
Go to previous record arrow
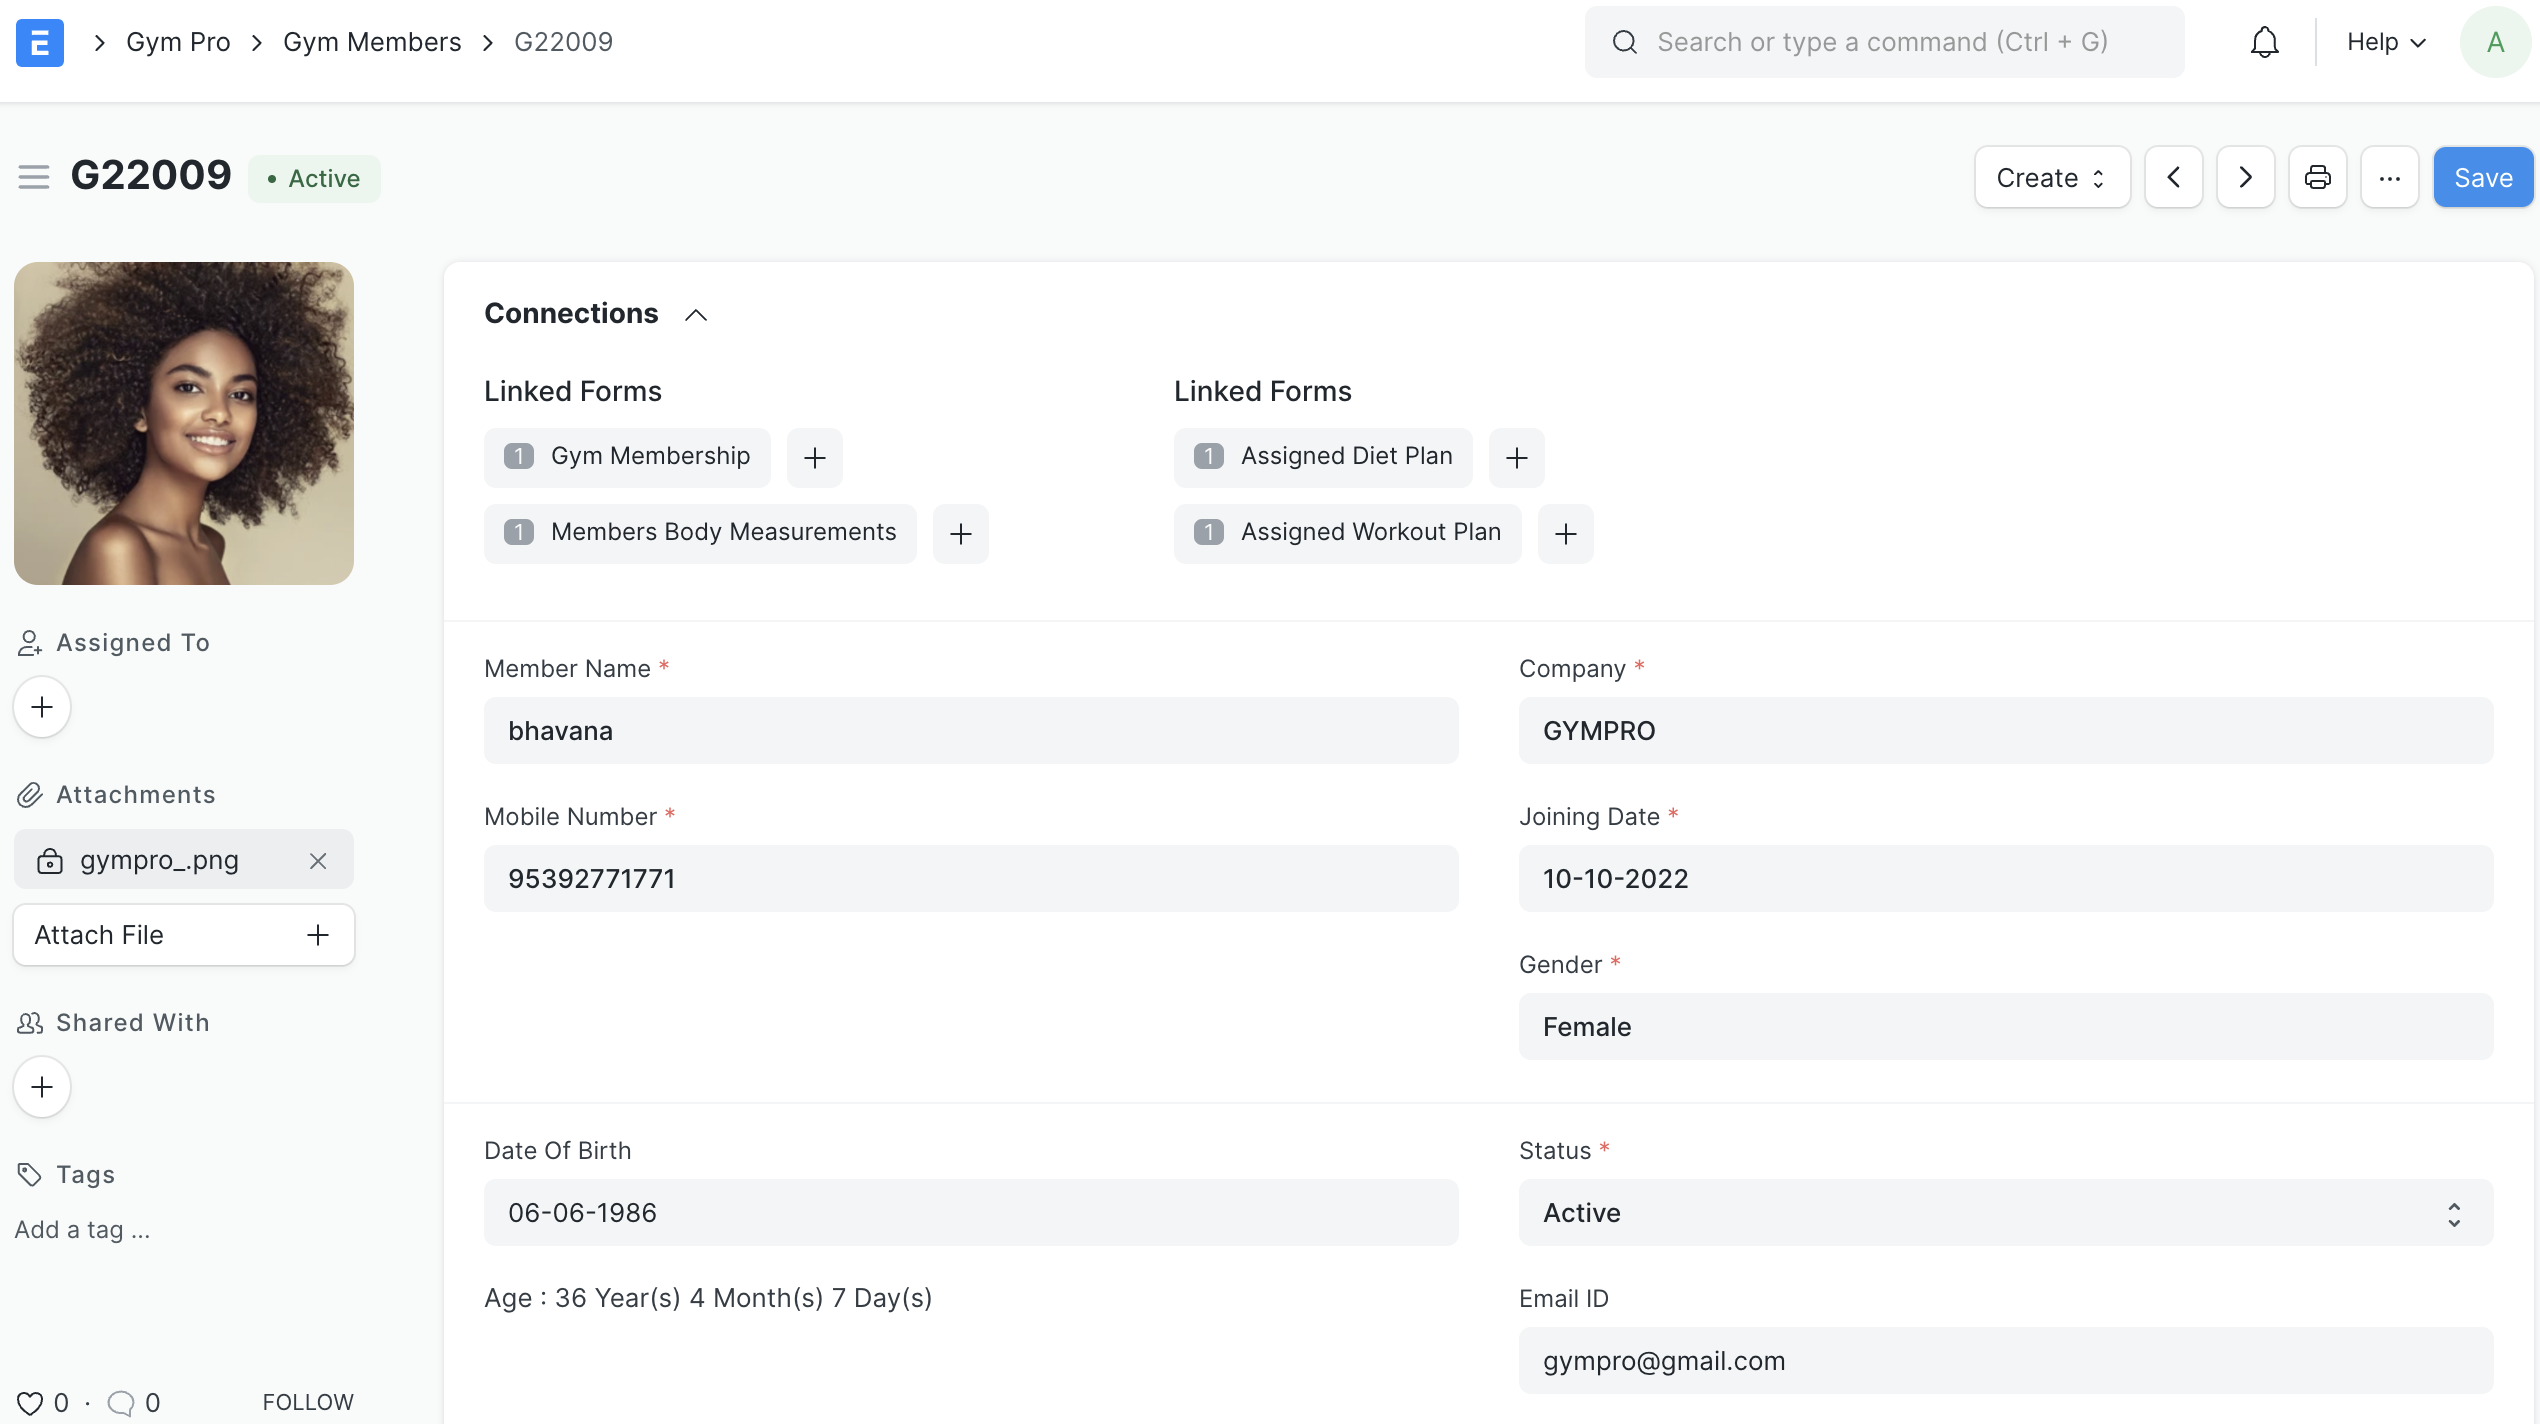(2173, 178)
